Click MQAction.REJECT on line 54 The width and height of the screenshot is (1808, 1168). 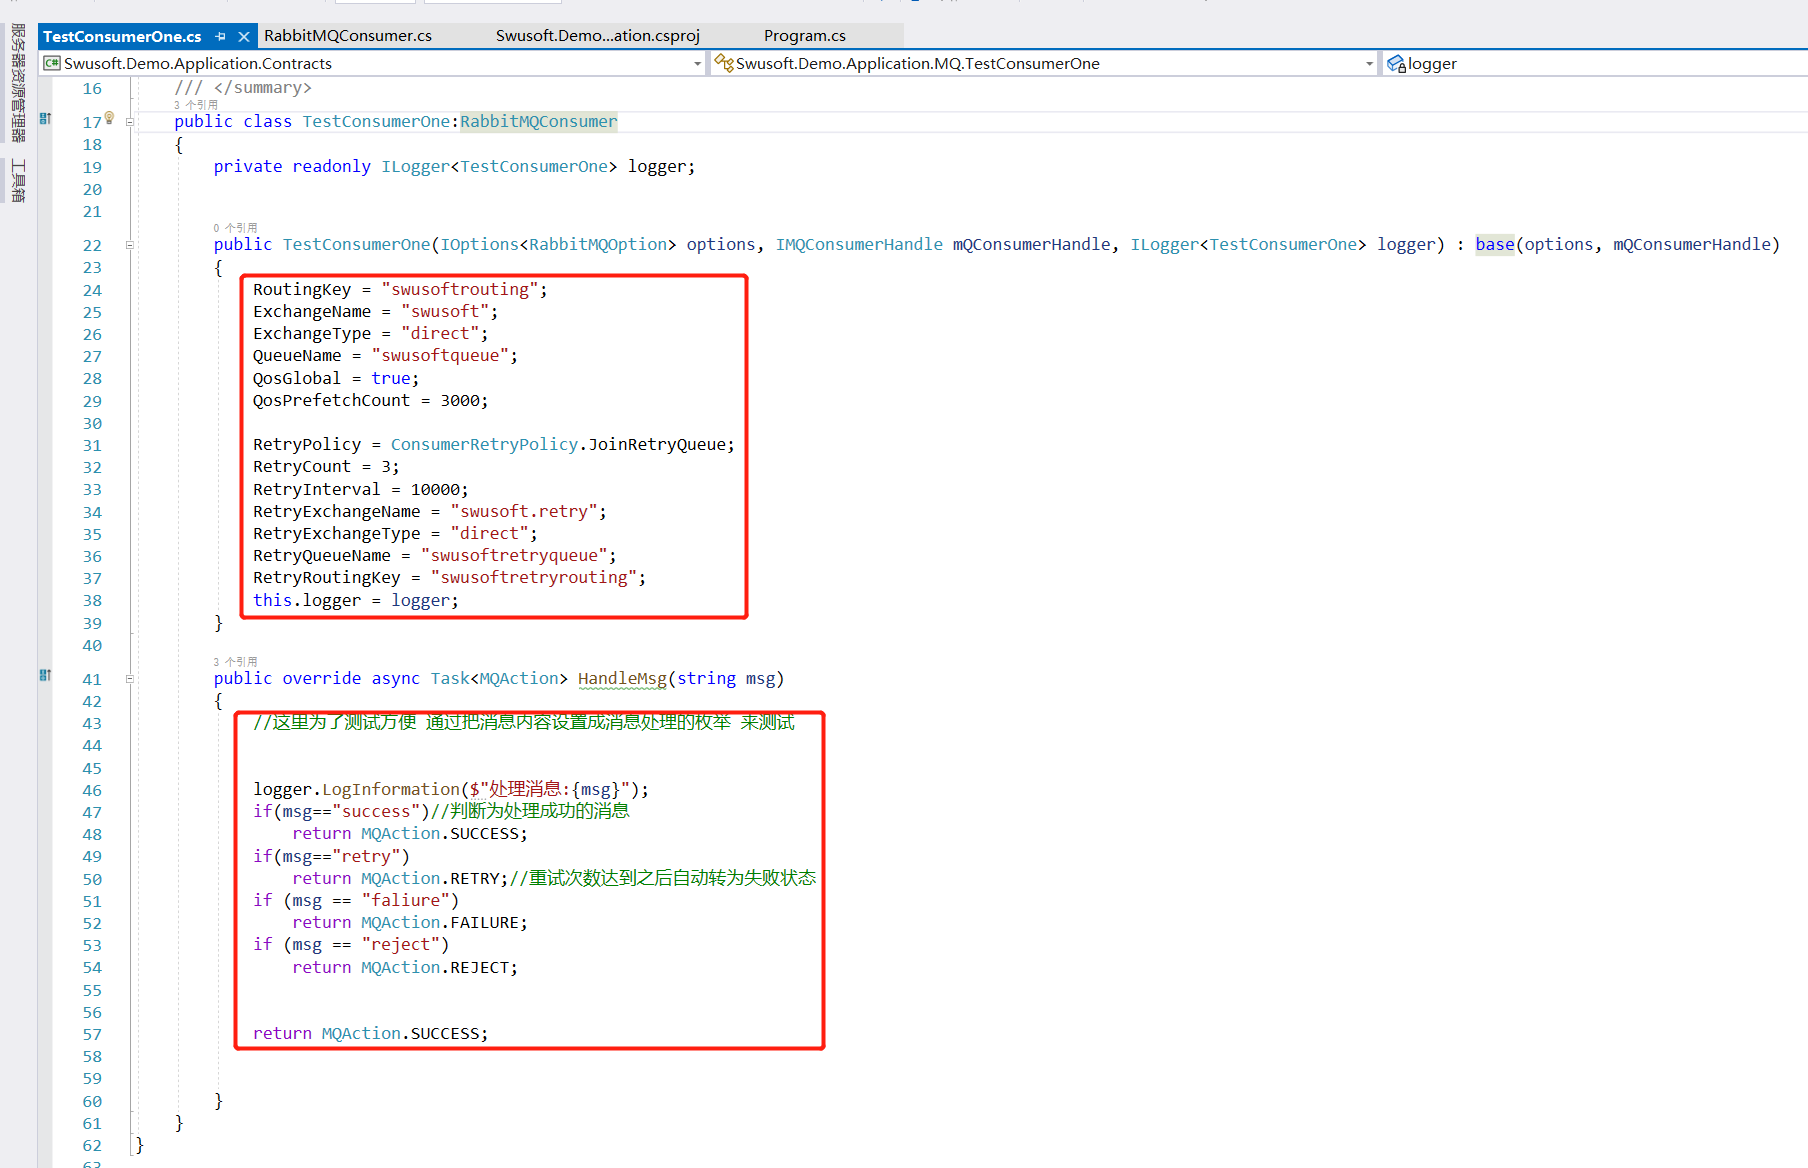click(x=435, y=967)
